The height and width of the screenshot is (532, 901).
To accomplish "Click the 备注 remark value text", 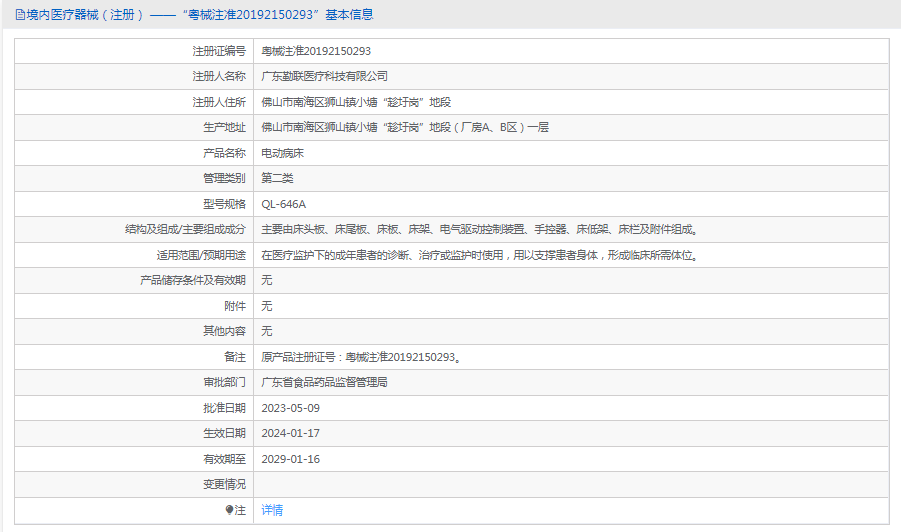I will (x=361, y=357).
